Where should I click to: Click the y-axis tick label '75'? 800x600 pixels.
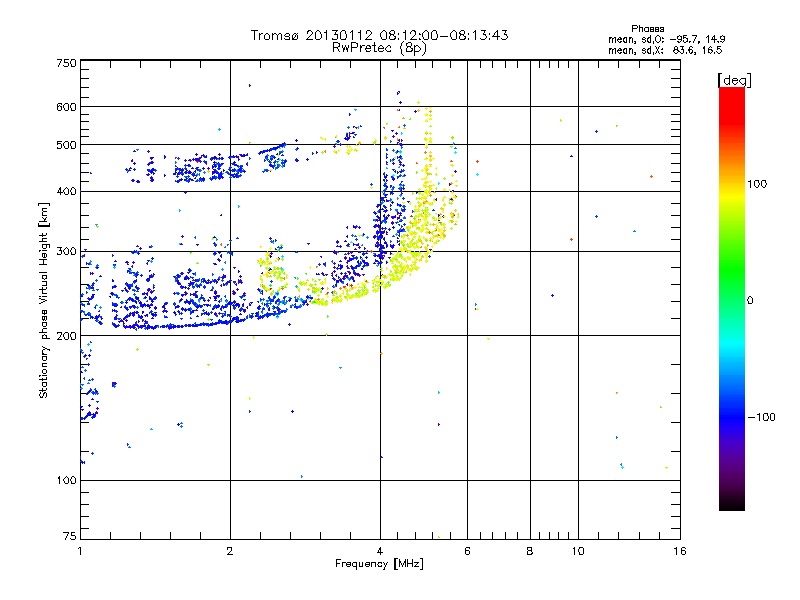coord(70,536)
